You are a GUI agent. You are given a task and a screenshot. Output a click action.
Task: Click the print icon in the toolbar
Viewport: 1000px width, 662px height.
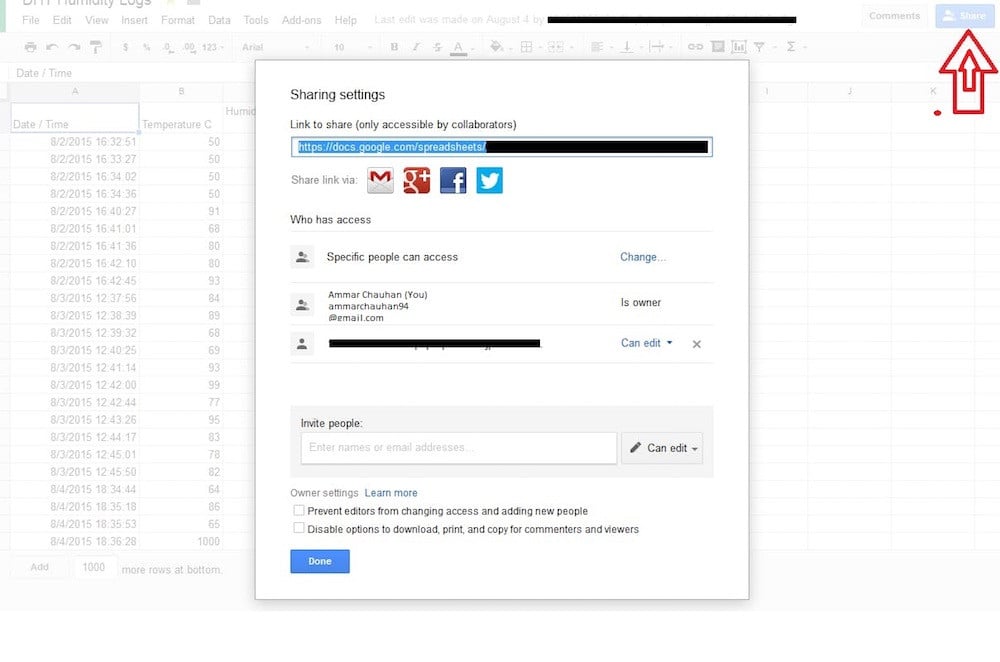[30, 47]
